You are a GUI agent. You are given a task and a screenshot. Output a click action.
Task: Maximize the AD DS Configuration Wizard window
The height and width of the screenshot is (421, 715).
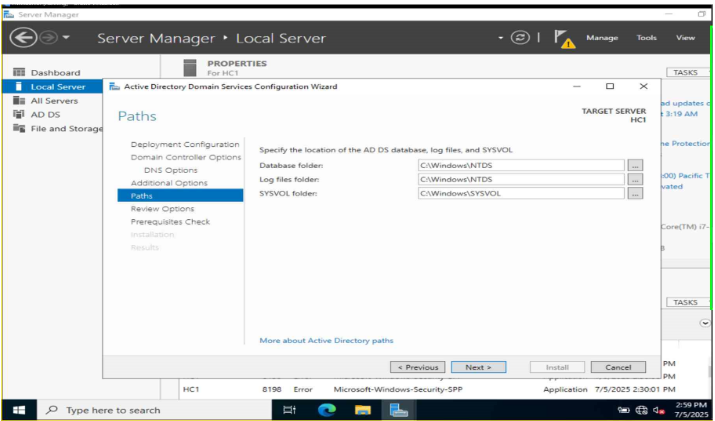pos(610,86)
